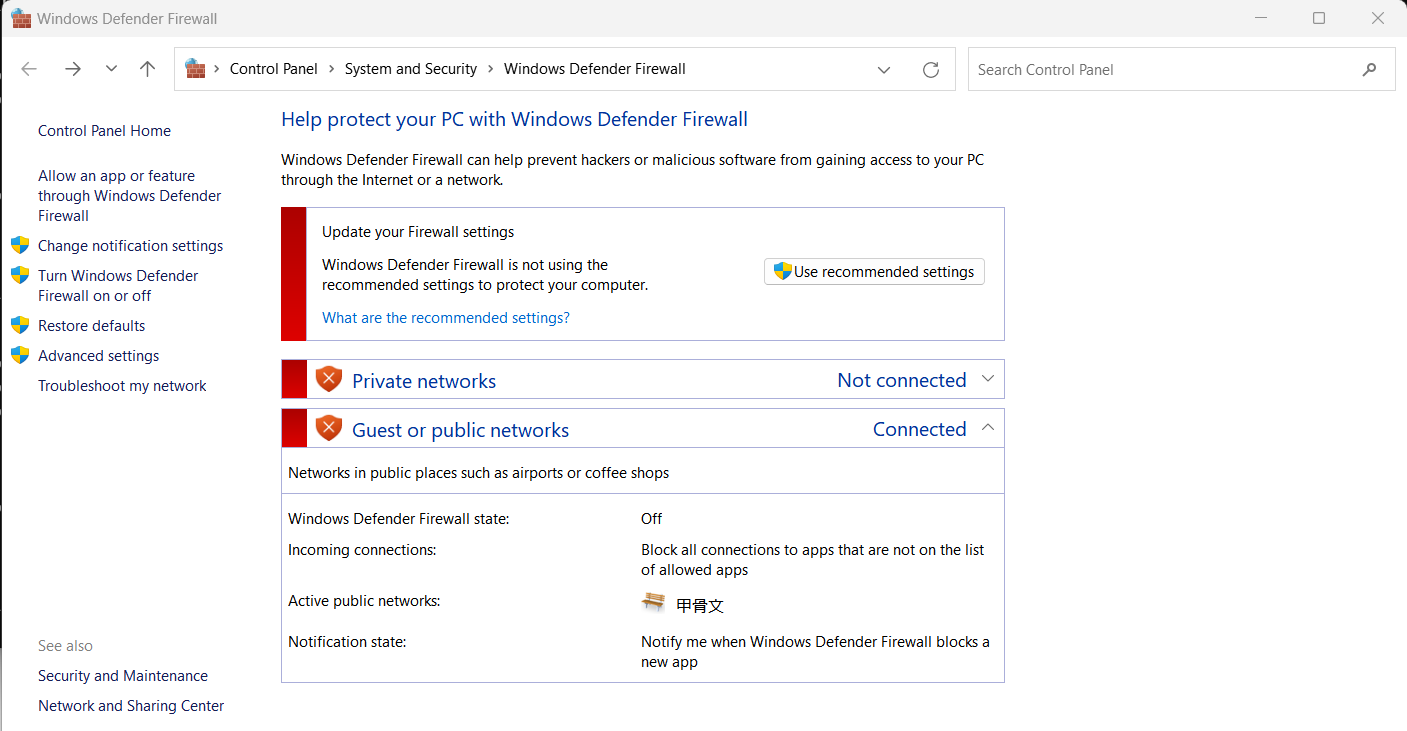Click the Forward navigation arrow

click(x=72, y=69)
